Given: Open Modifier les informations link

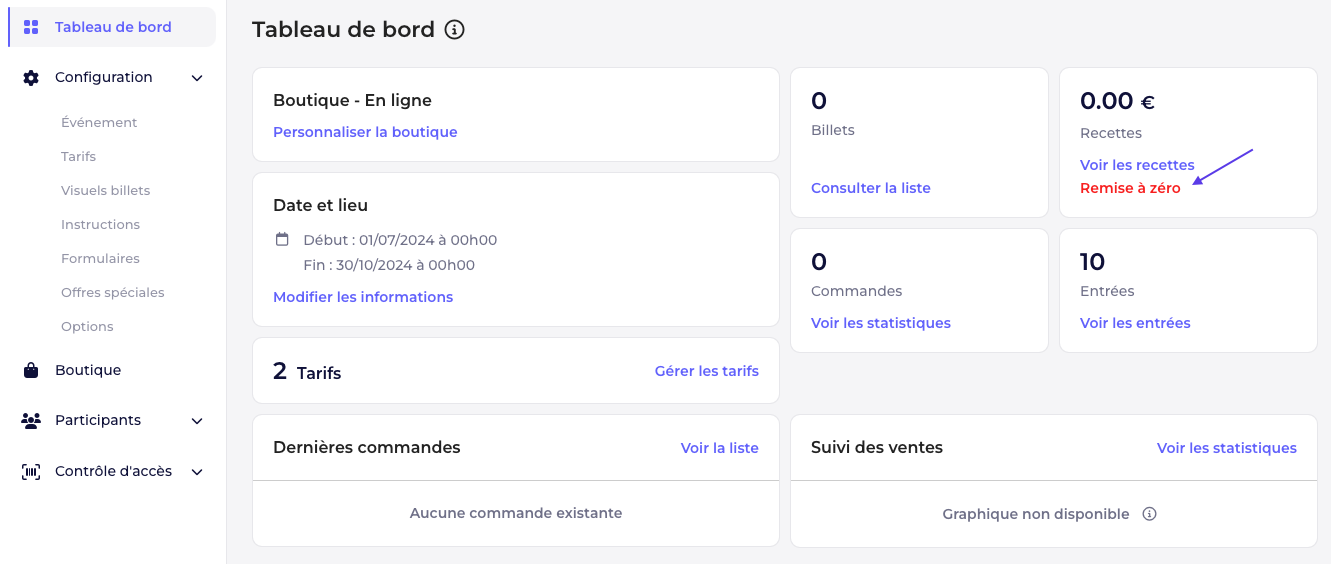Looking at the screenshot, I should (x=363, y=297).
